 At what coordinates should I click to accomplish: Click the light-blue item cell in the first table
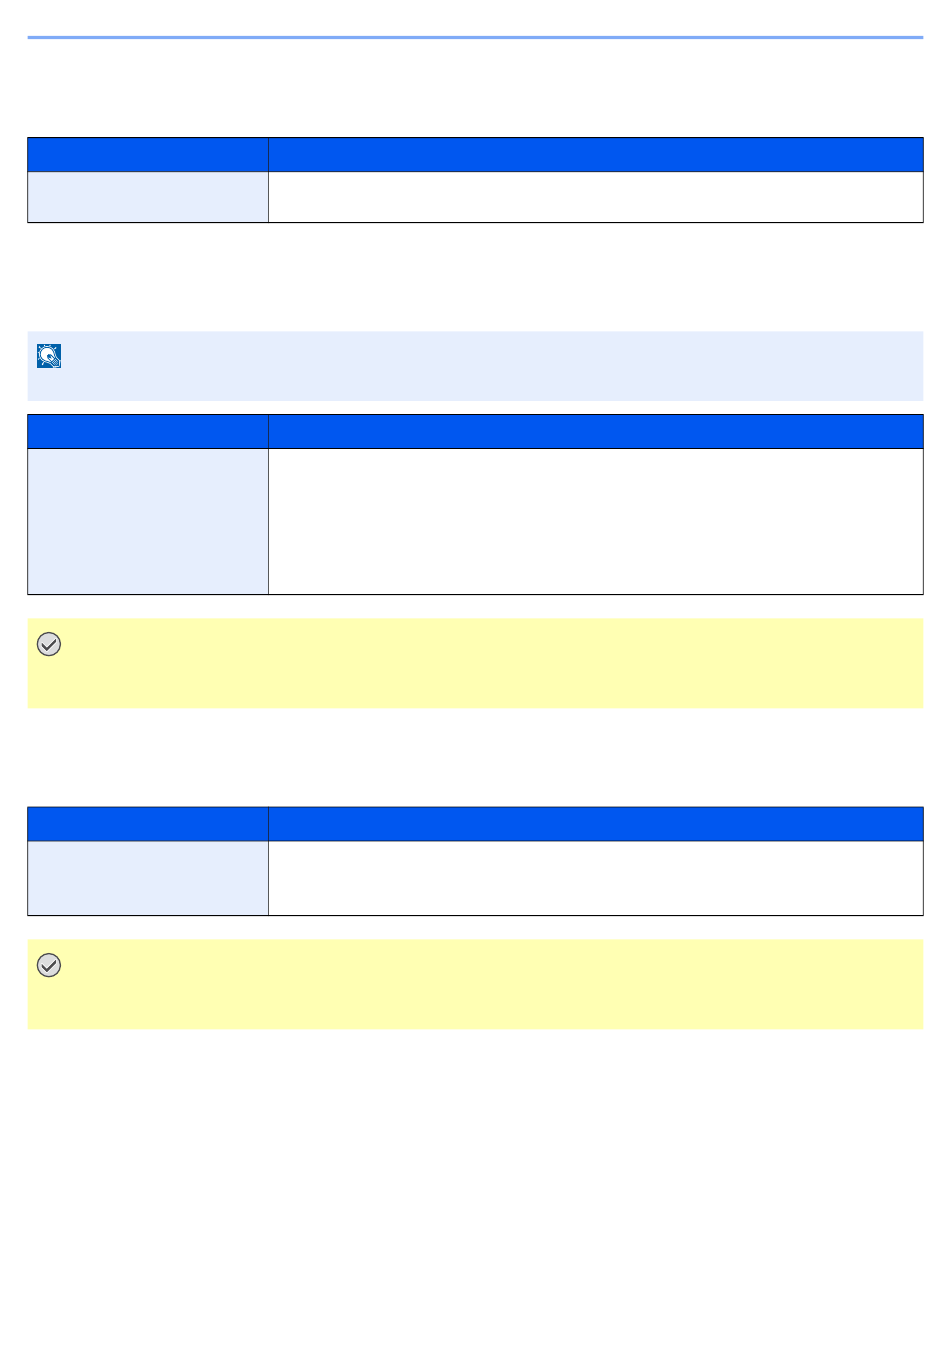148,197
